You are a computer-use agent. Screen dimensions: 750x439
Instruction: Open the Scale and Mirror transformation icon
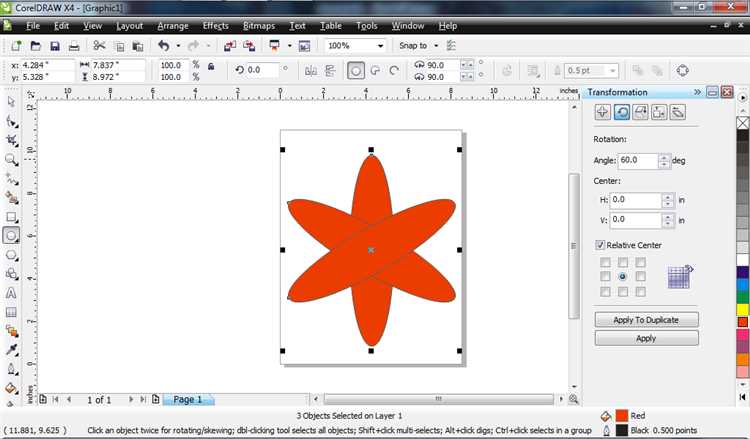click(x=640, y=112)
